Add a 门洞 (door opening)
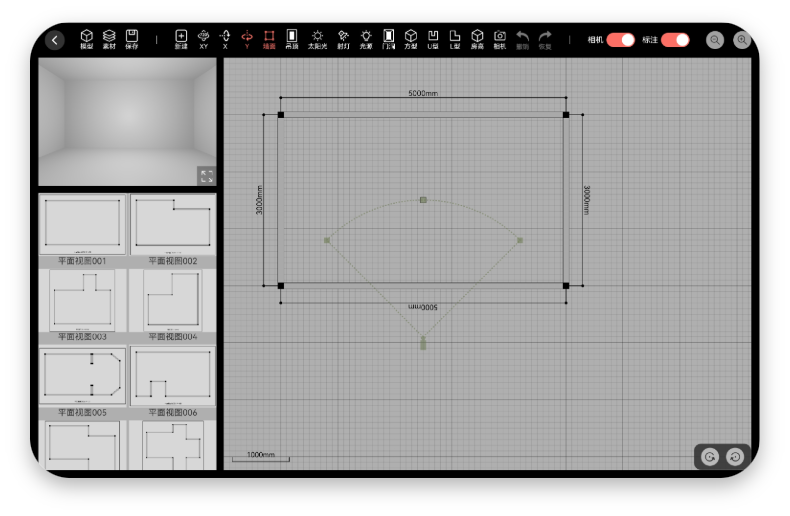 click(388, 39)
